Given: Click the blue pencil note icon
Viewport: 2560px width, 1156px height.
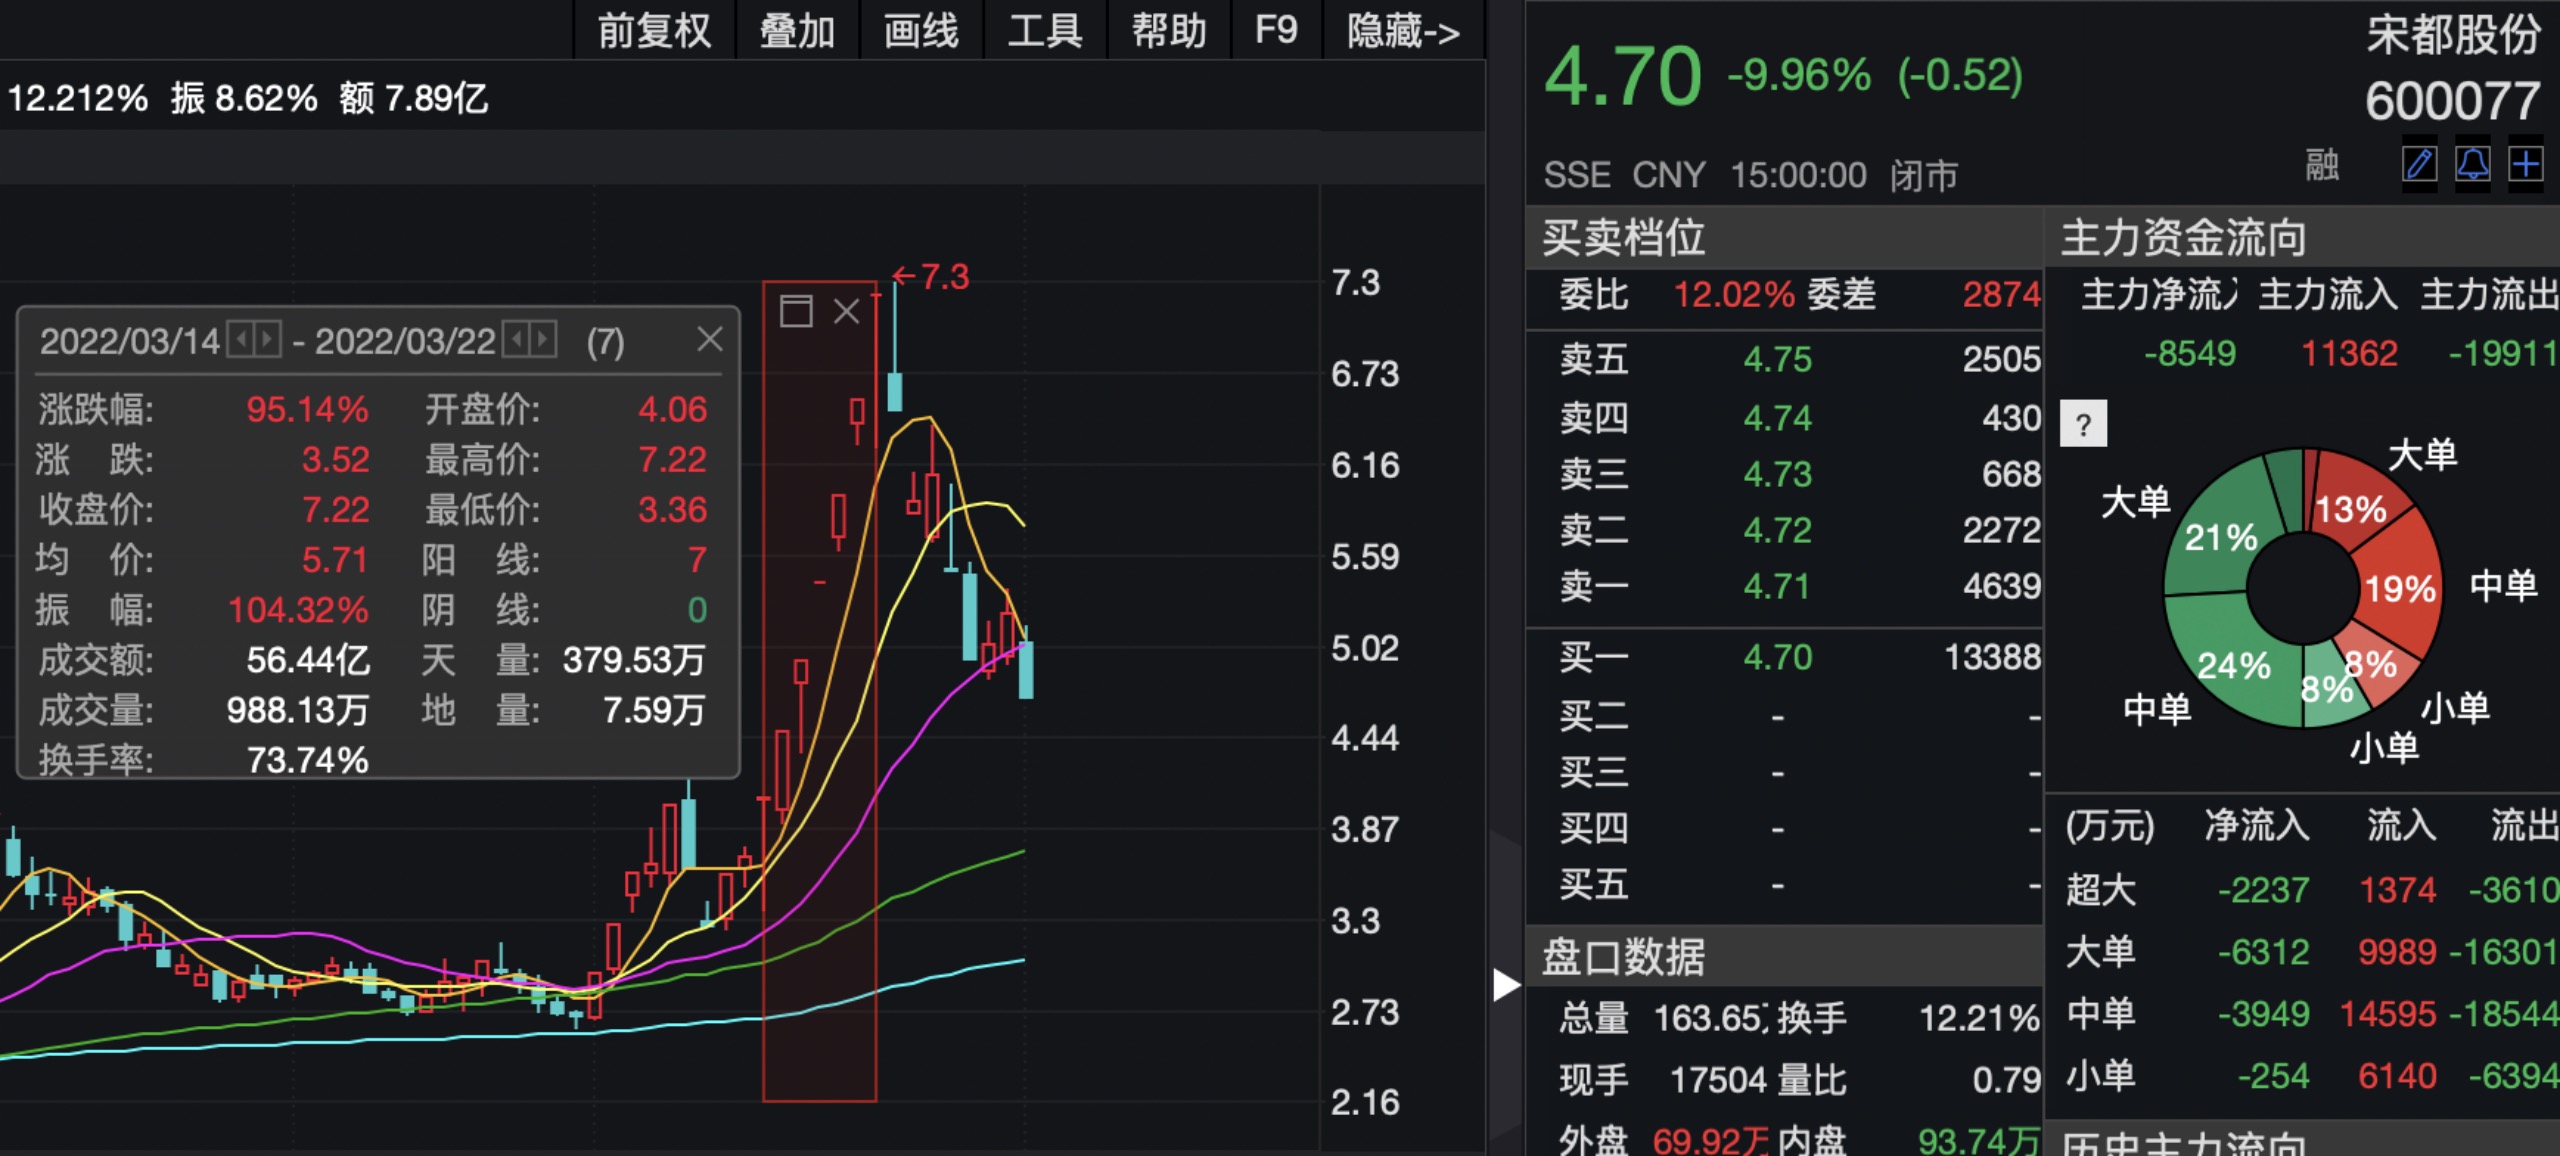Looking at the screenshot, I should [2419, 164].
